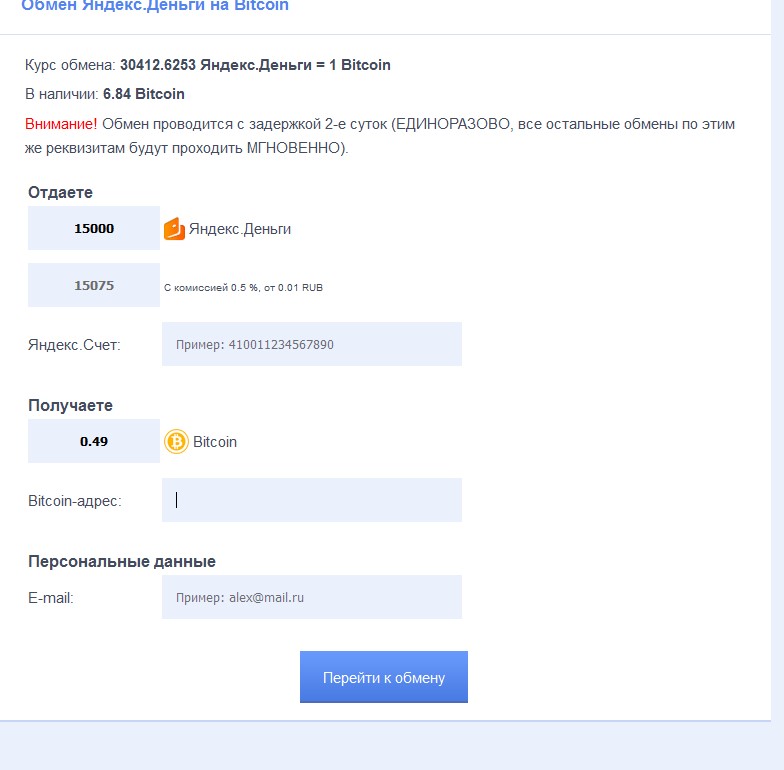Focus the Яндекс.Счет account number field
The image size is (784, 770).
click(x=312, y=344)
